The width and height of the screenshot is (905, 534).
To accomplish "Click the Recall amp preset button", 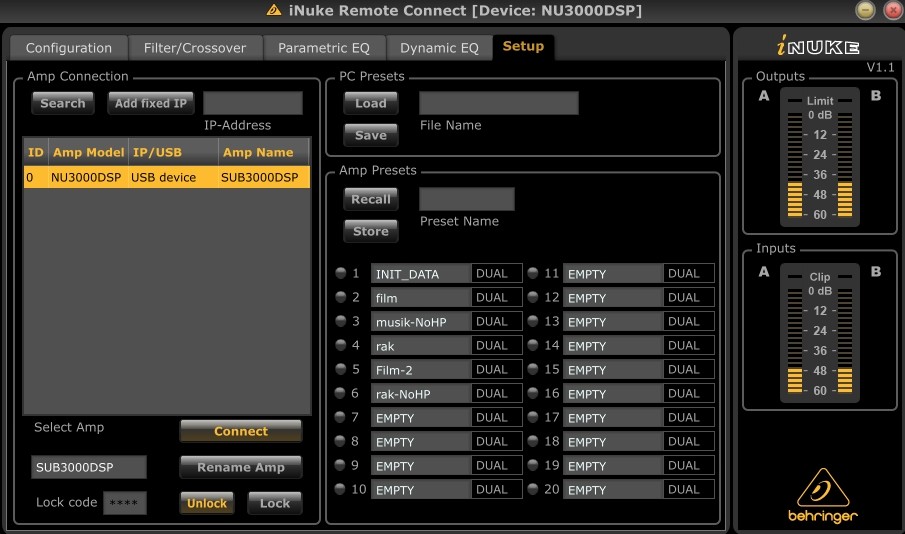I will click(x=371, y=199).
